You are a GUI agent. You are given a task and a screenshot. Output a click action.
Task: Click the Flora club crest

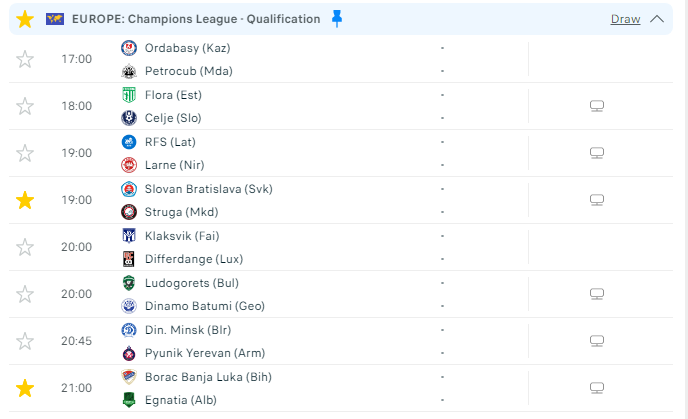(129, 95)
